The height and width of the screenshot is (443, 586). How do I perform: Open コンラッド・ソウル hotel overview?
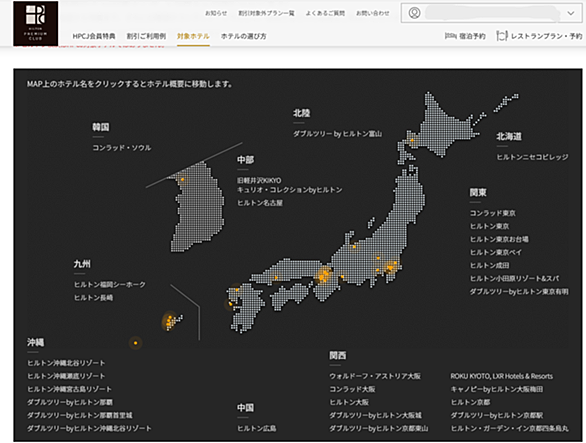[x=122, y=148]
